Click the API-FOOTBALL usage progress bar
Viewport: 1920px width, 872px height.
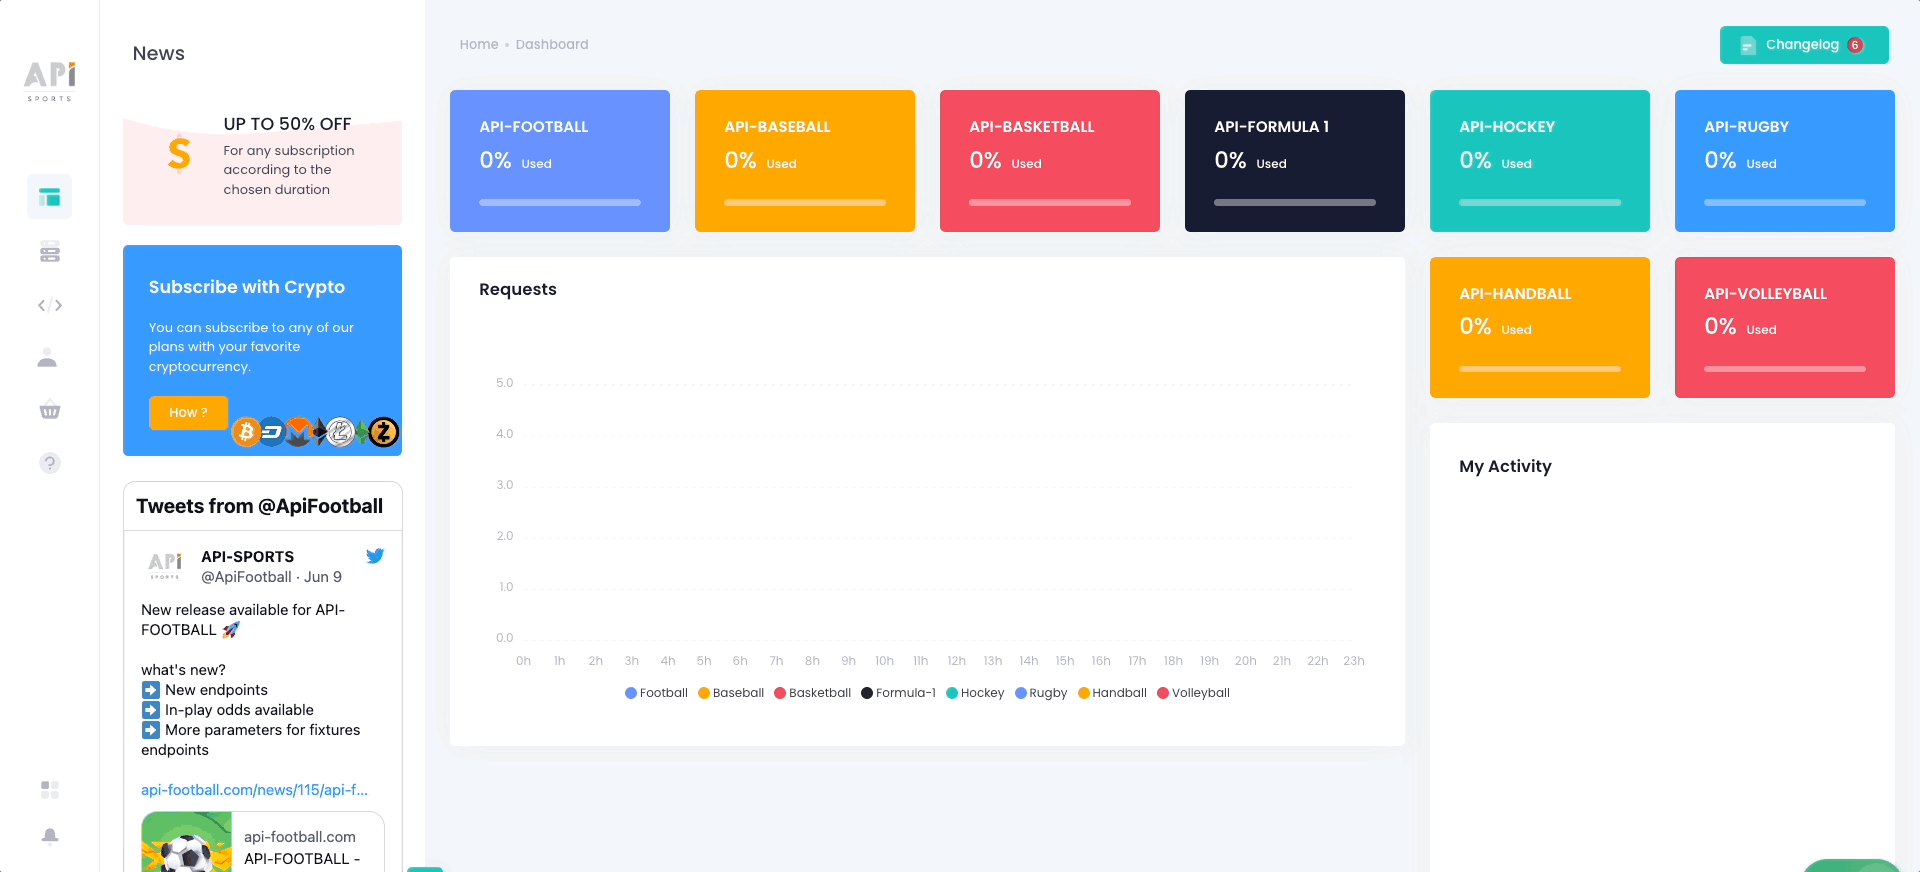560,203
